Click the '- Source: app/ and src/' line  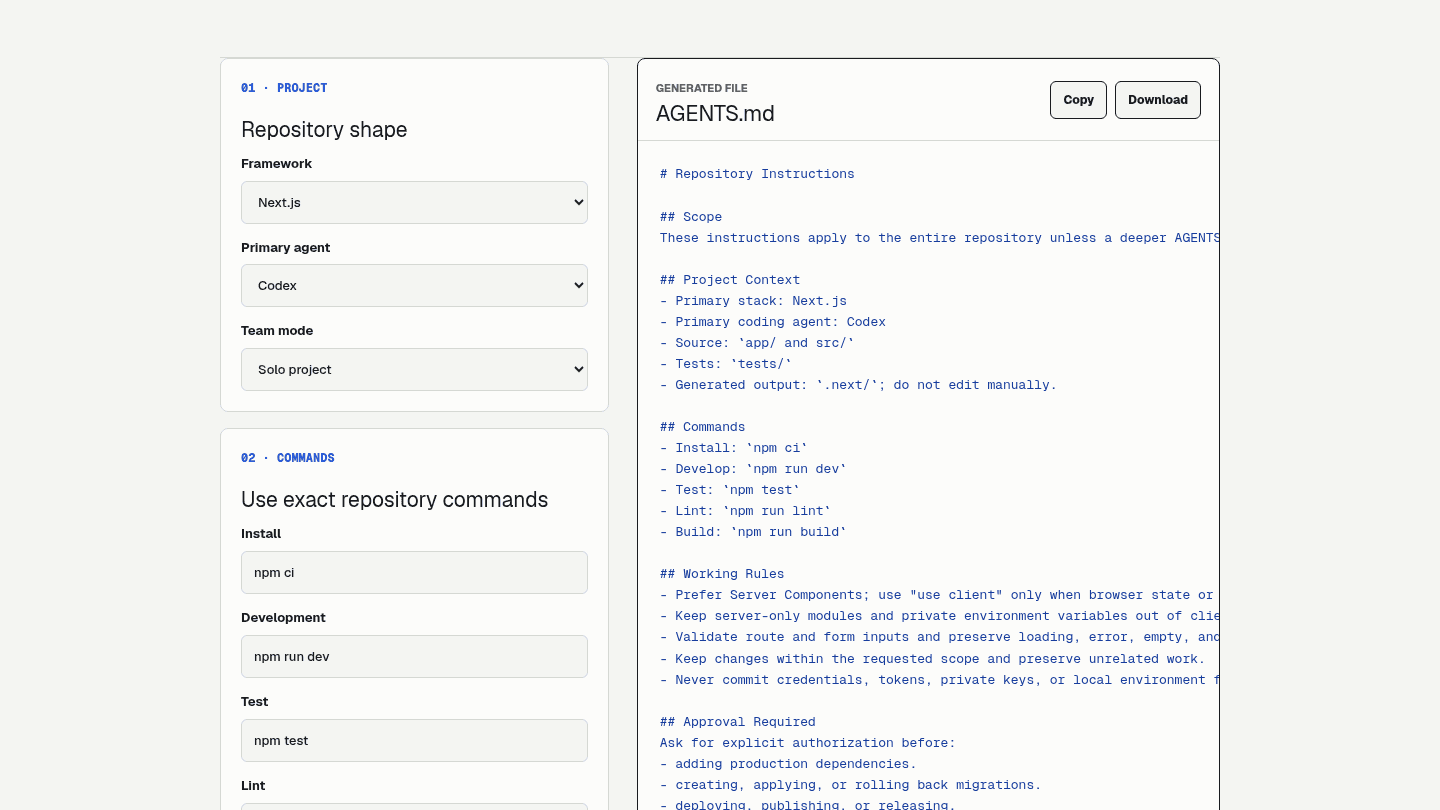click(757, 343)
